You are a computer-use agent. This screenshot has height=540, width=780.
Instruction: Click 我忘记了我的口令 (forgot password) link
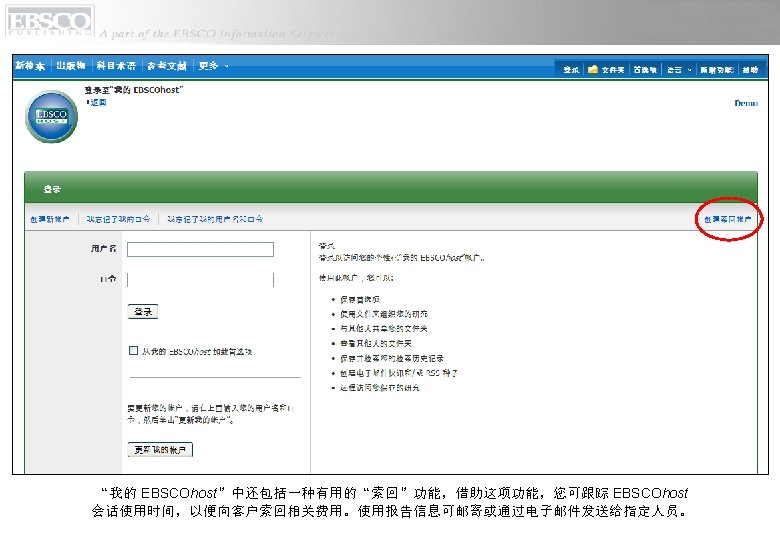[118, 219]
